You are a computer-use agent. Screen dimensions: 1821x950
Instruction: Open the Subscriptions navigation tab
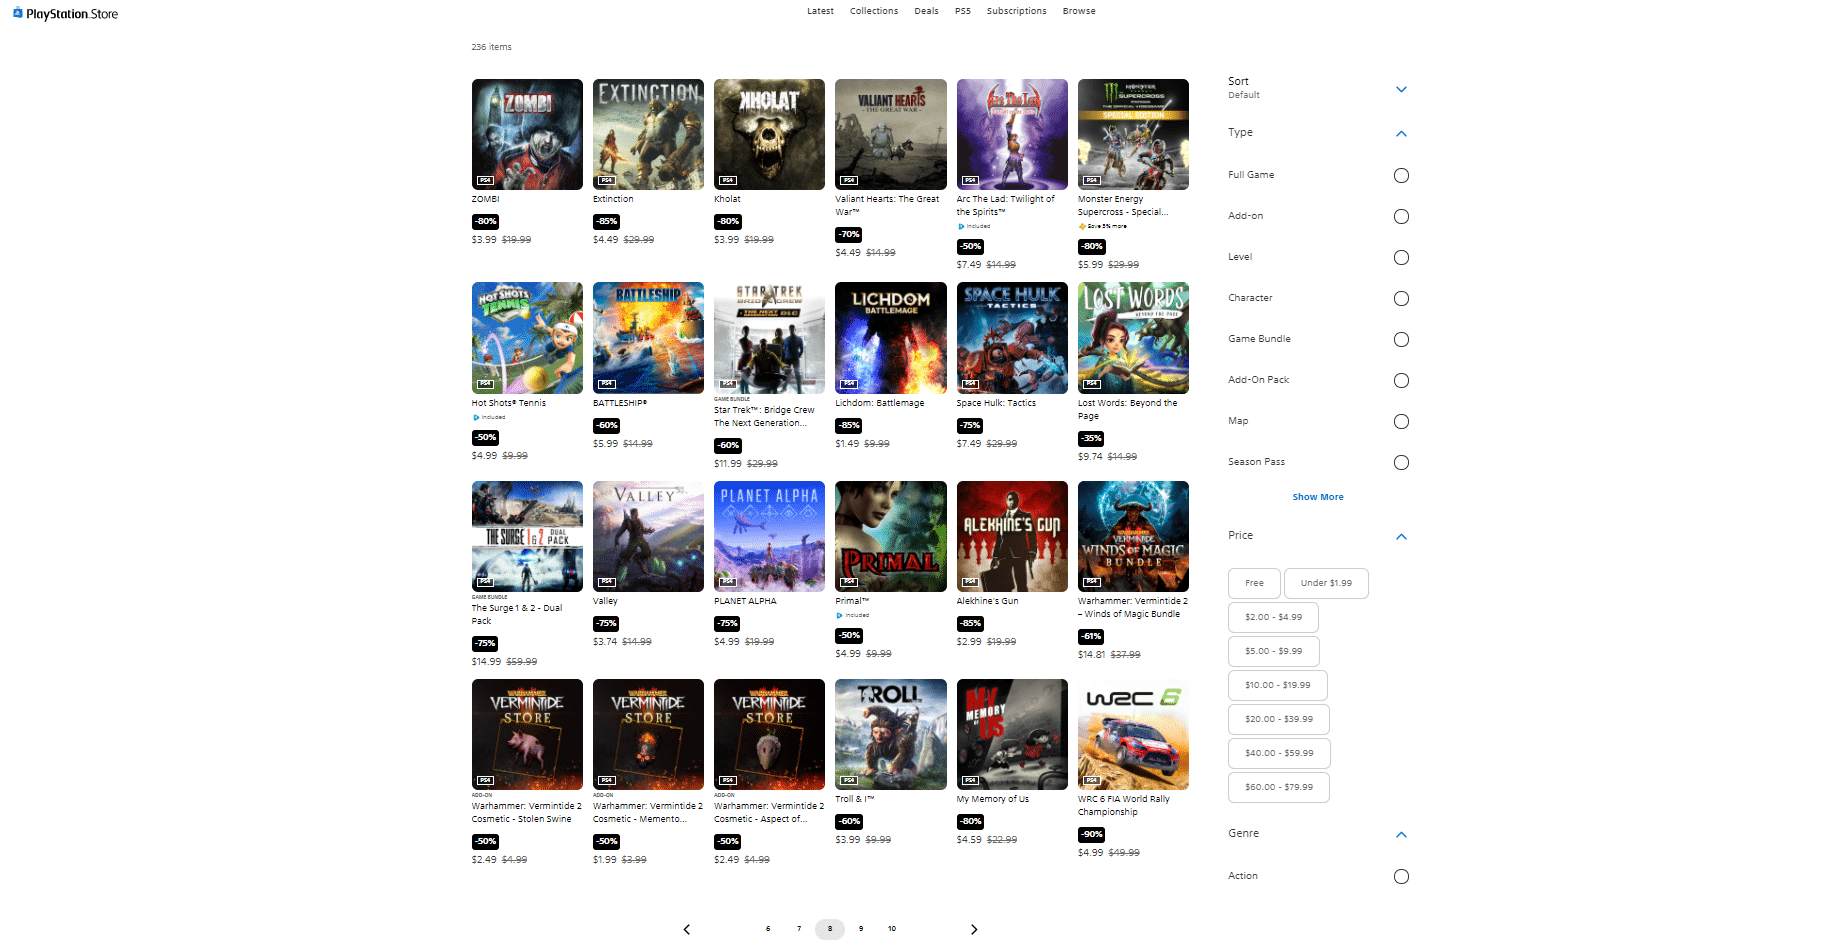(1016, 11)
